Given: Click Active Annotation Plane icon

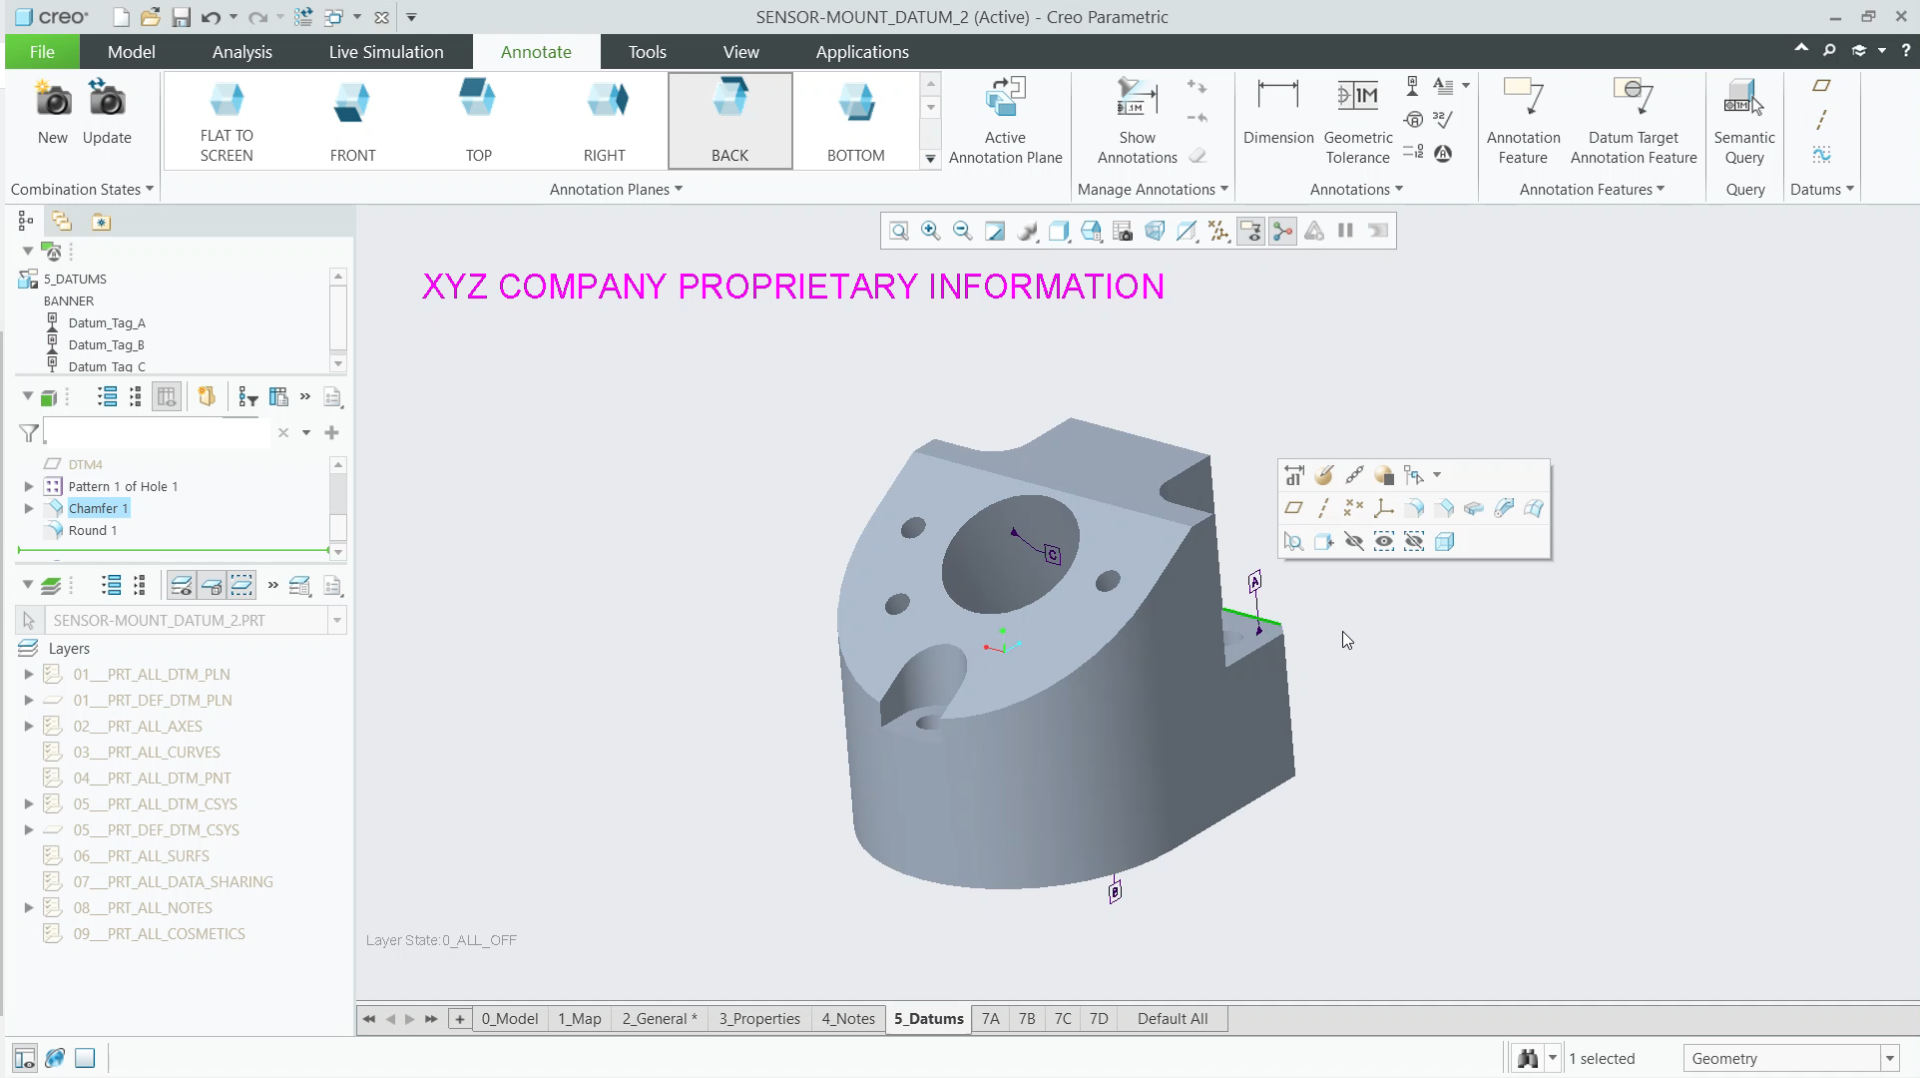Looking at the screenshot, I should (x=1005, y=120).
